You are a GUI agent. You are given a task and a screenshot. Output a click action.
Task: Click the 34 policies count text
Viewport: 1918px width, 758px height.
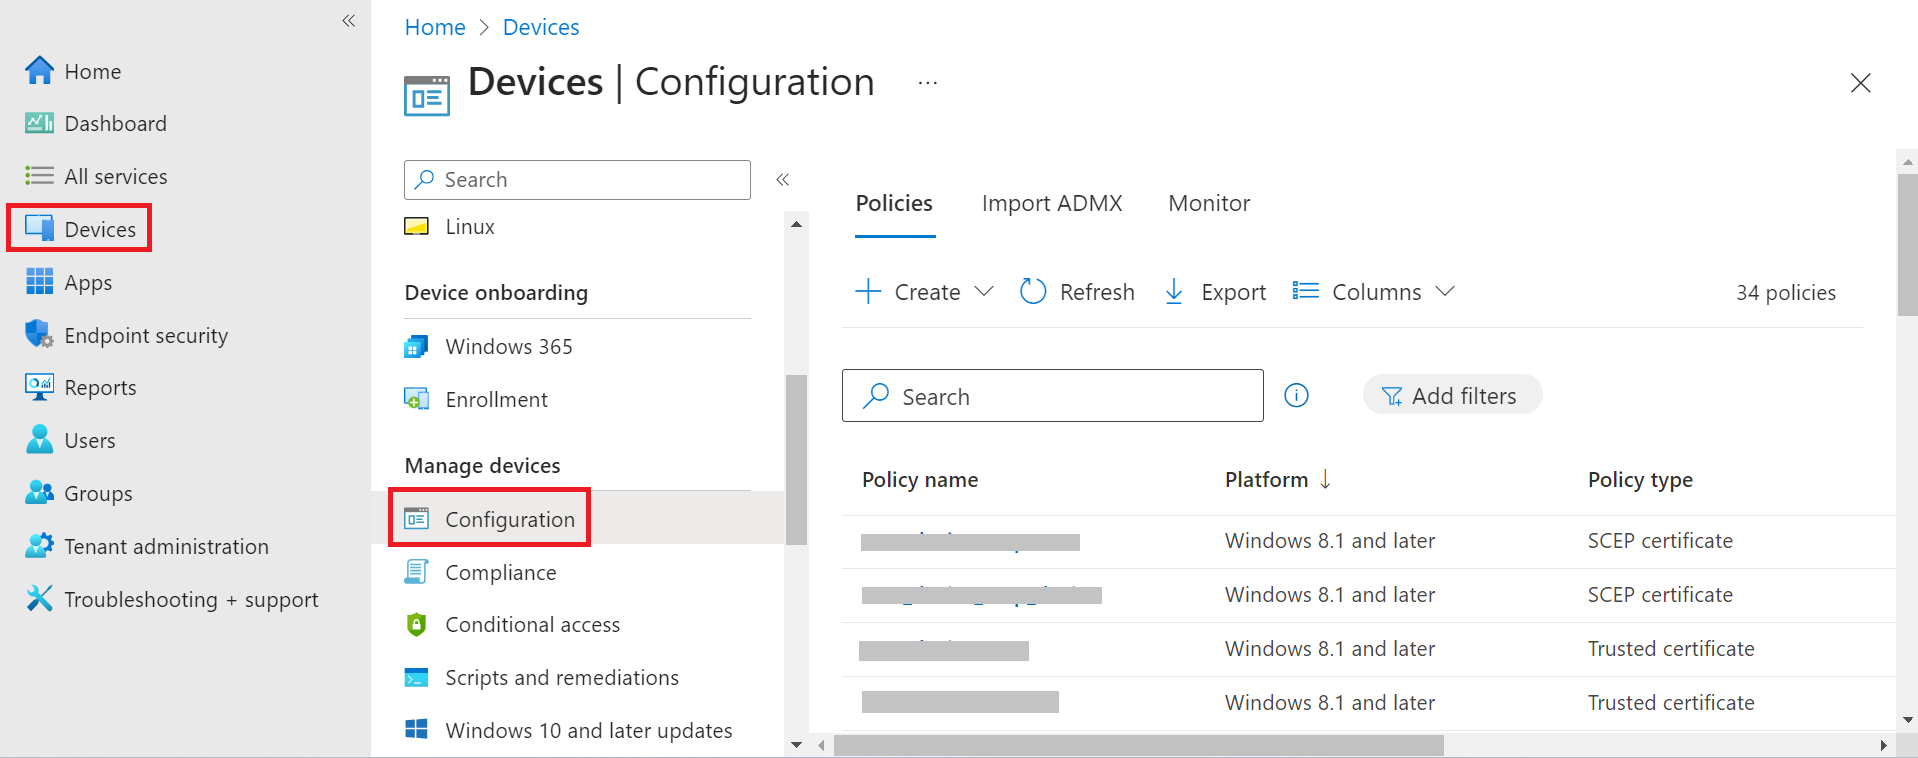1786,293
